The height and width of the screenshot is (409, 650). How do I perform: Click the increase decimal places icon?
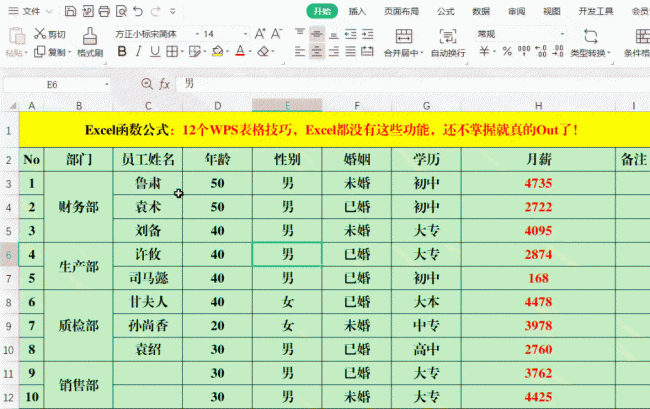tap(541, 51)
